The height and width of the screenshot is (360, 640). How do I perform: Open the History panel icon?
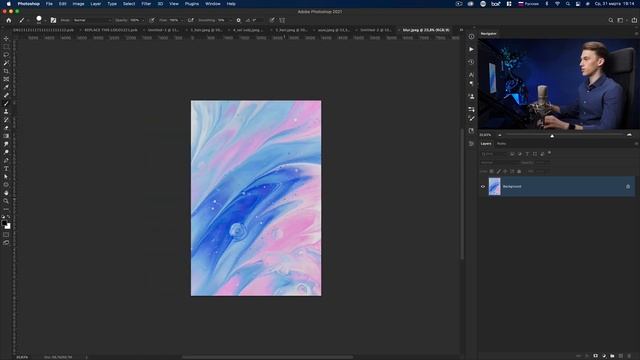click(x=471, y=62)
